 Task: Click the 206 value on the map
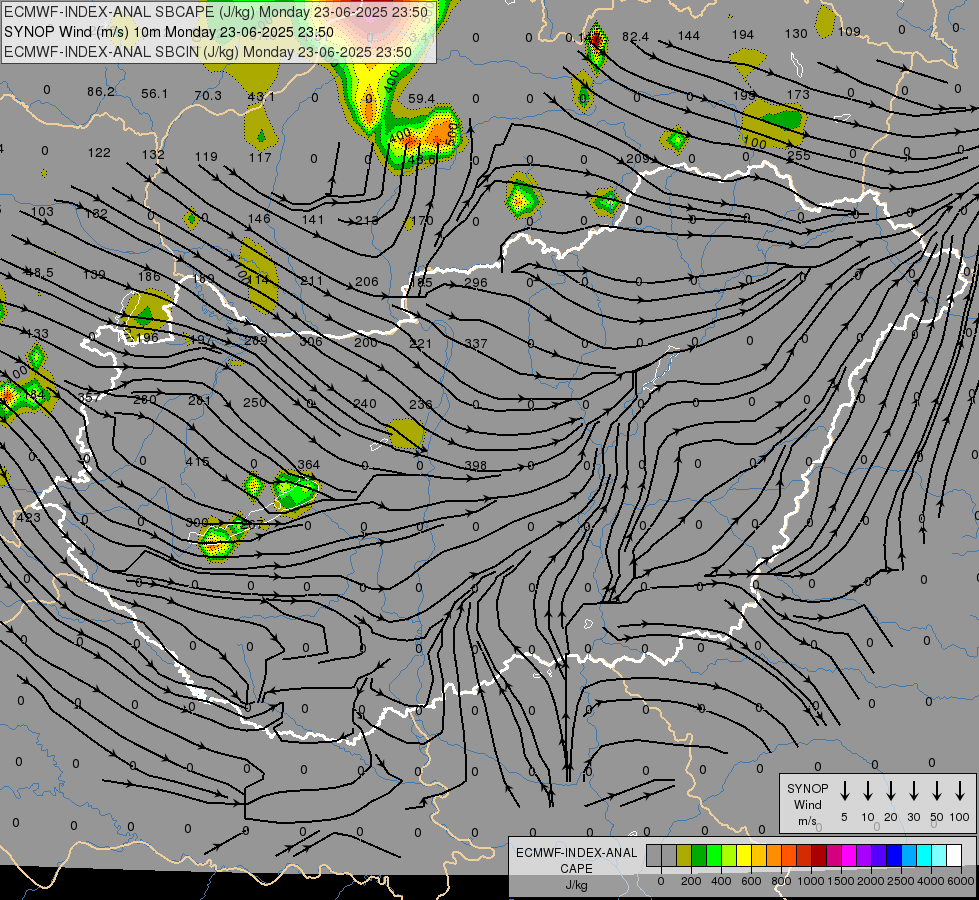click(367, 282)
